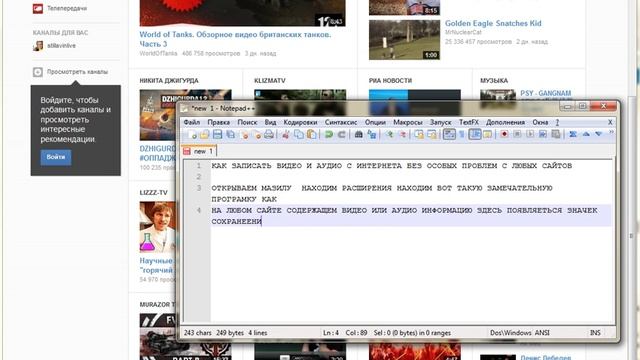Click the 'KLIZMATV' channel heading
This screenshot has height=360, width=640.
(x=270, y=81)
